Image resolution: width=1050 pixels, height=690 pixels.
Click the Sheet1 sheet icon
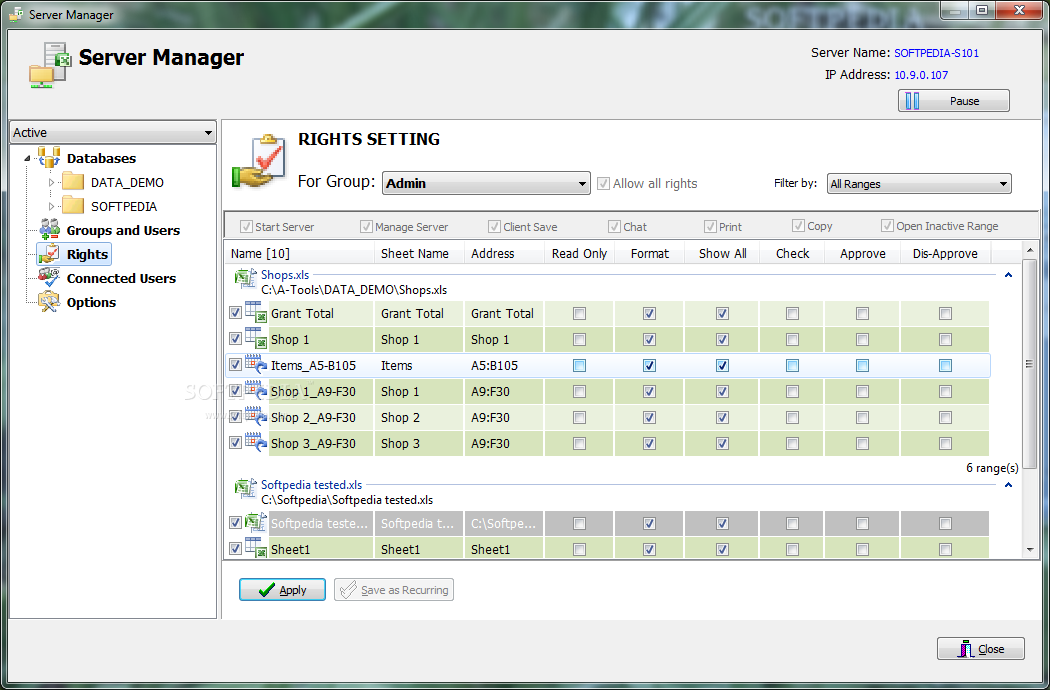[256, 547]
